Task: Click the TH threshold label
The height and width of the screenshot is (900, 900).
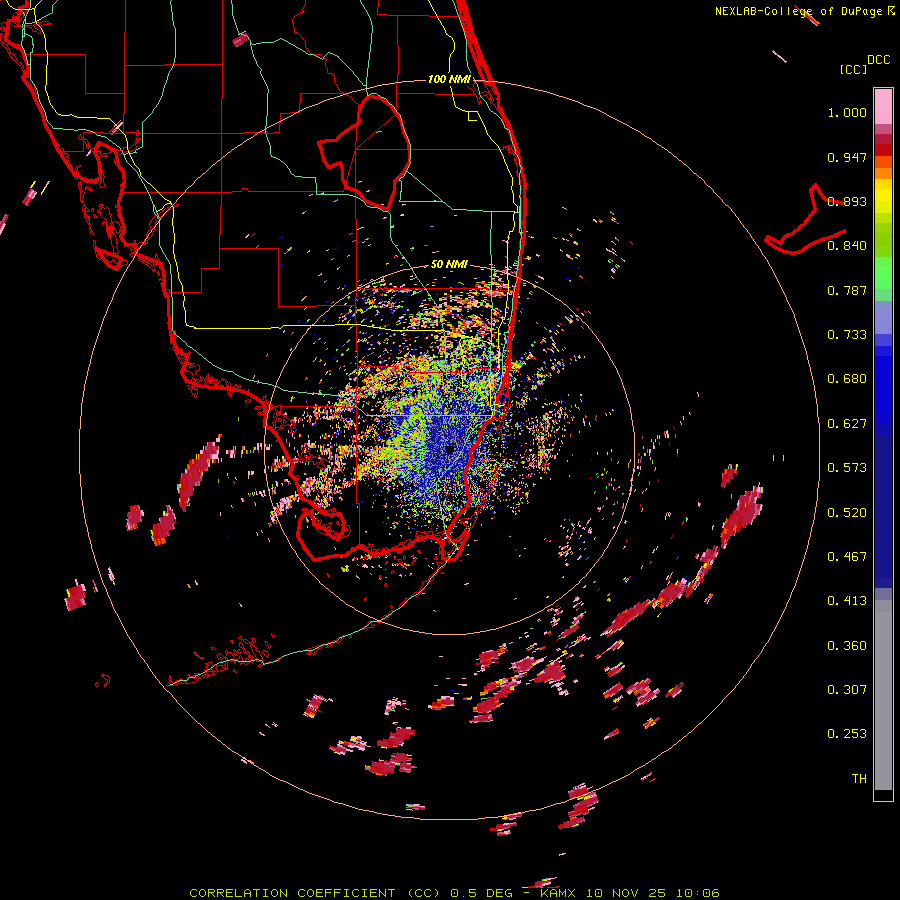Action: tap(859, 779)
